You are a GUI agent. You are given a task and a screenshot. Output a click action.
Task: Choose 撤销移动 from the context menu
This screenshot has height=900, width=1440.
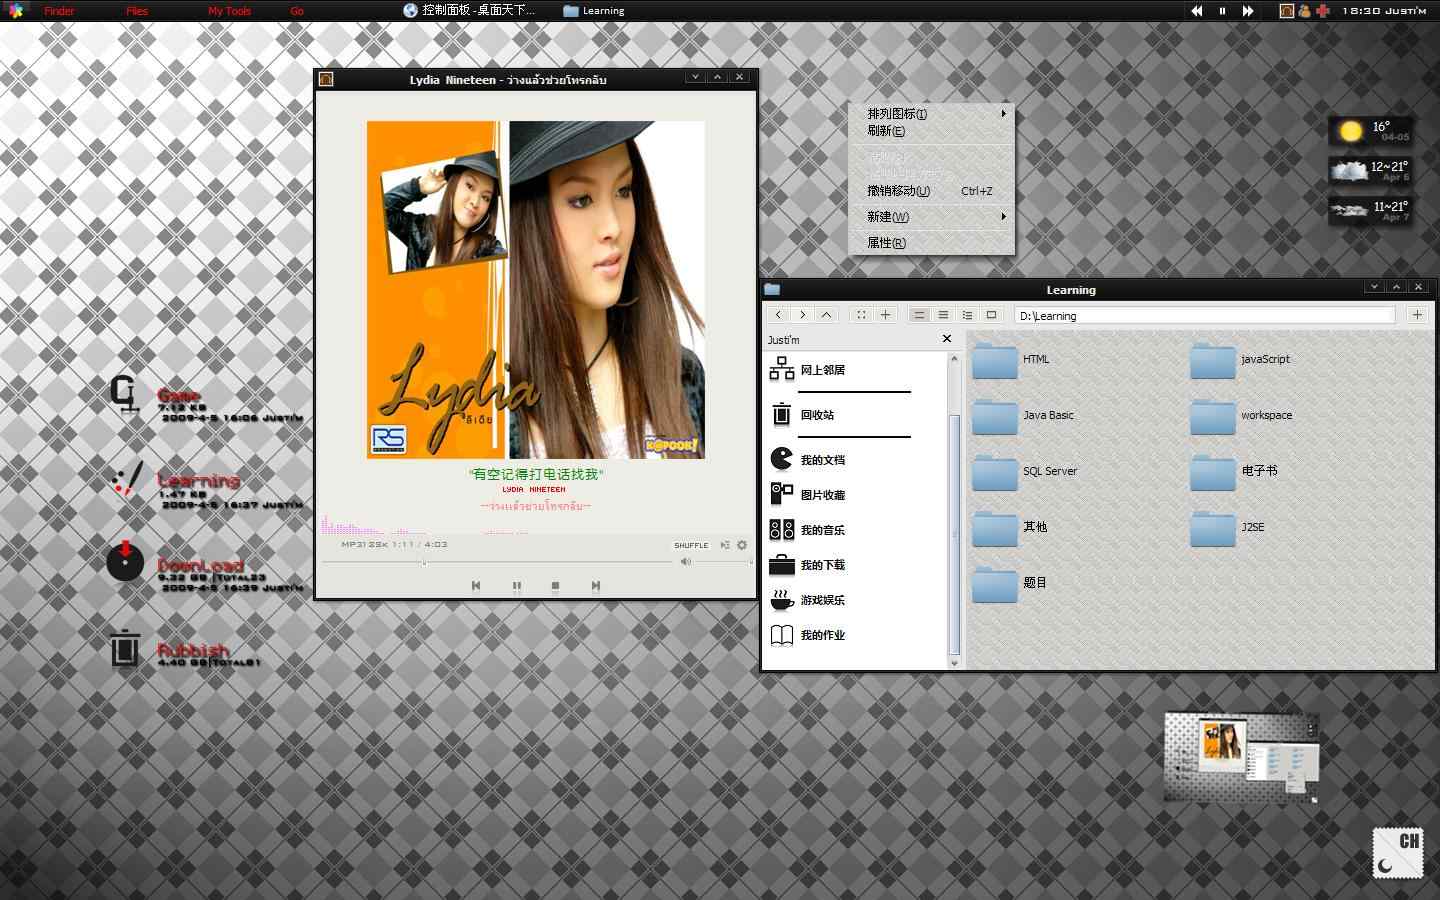931,191
